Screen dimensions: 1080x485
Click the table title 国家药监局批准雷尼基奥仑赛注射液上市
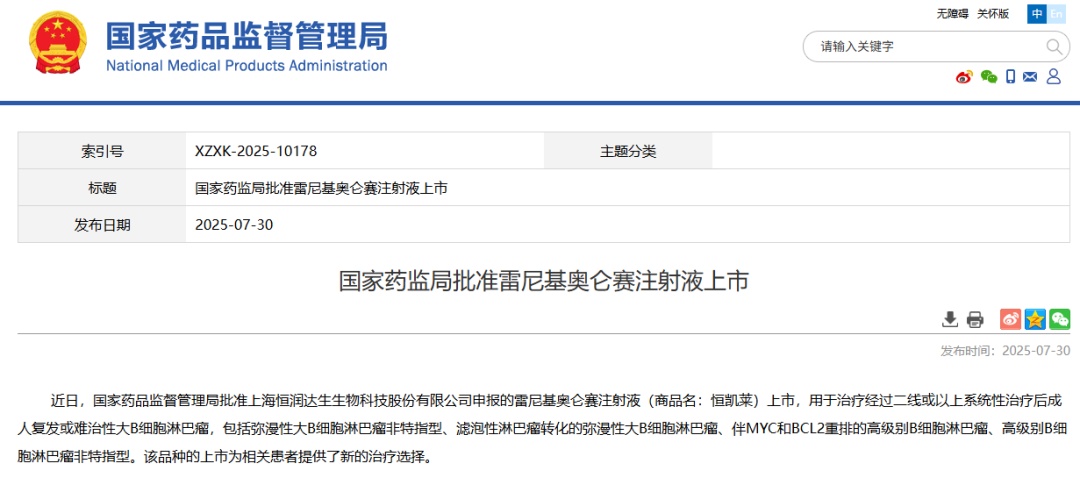click(321, 187)
